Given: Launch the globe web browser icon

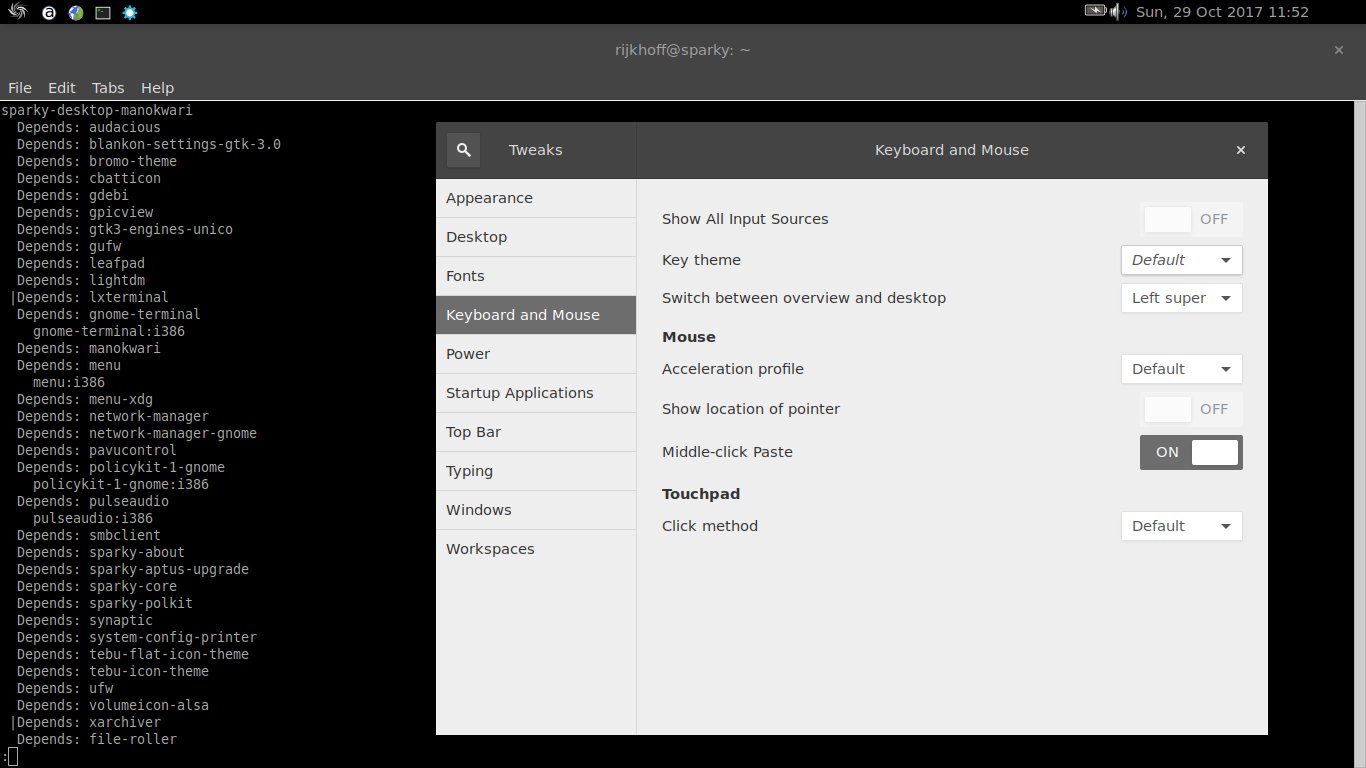Looking at the screenshot, I should (76, 13).
